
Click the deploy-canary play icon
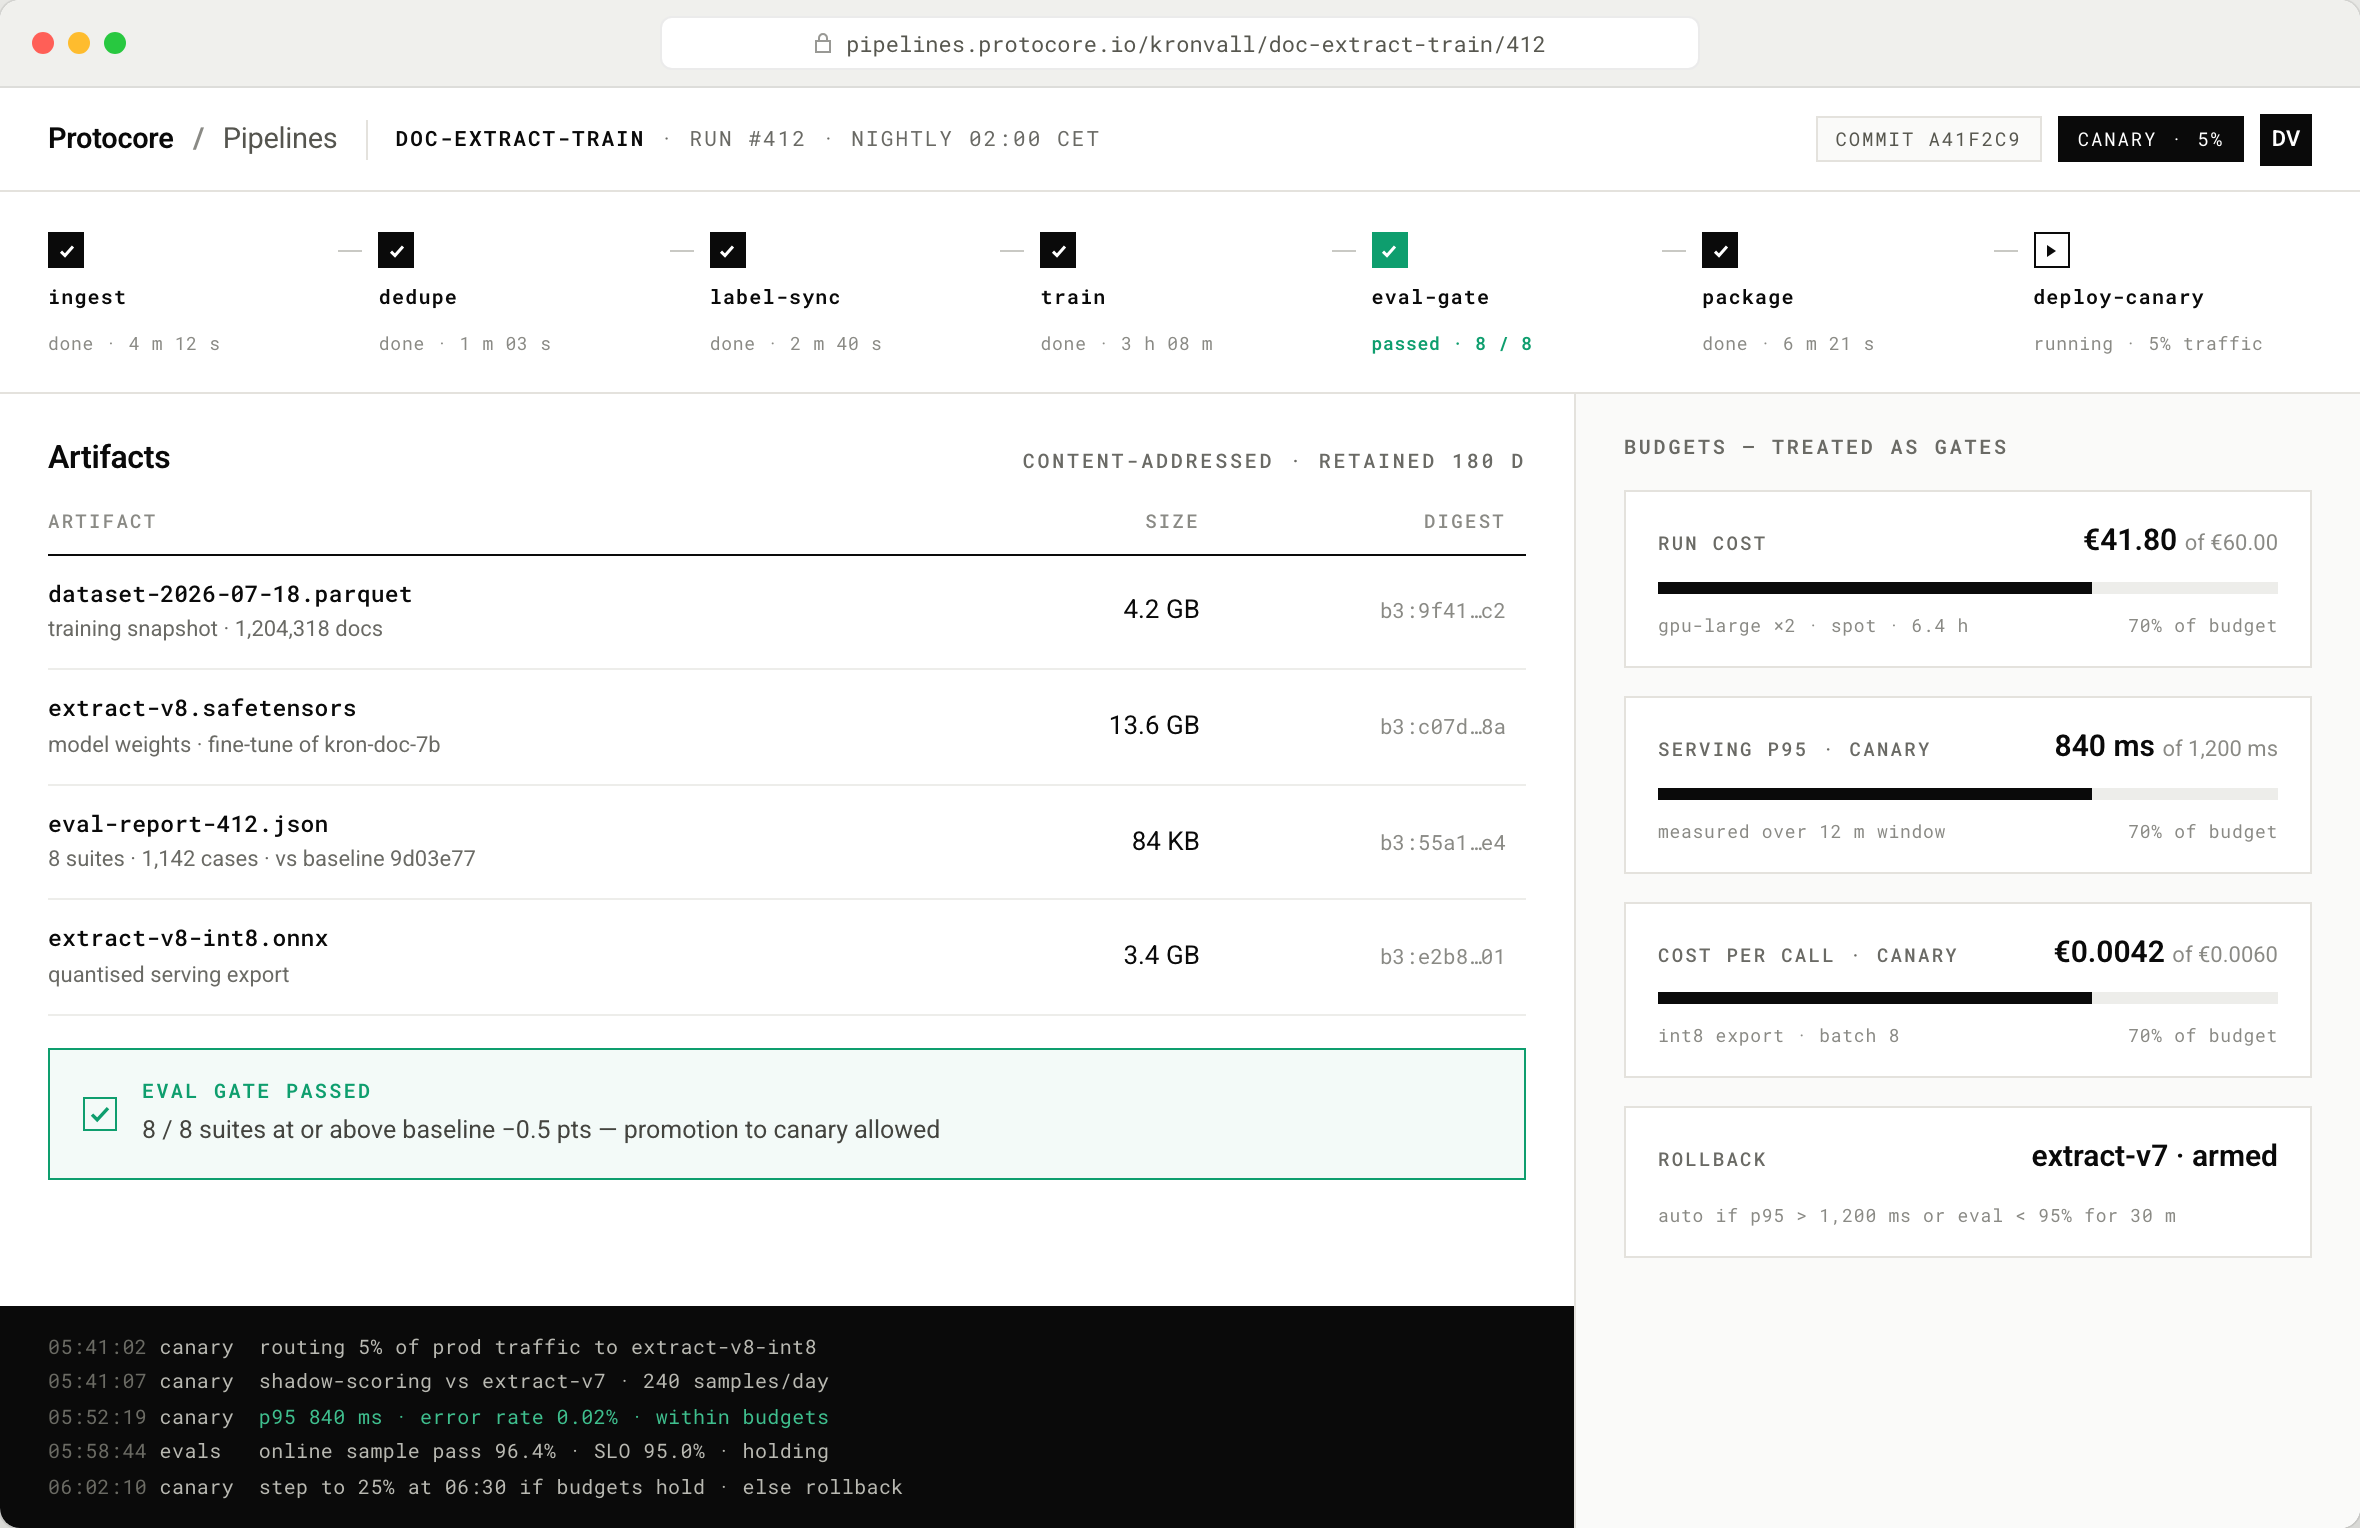coord(2052,250)
